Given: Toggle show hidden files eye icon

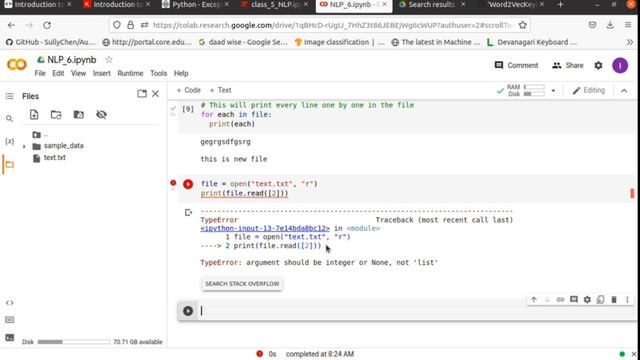Looking at the screenshot, I should [x=101, y=115].
